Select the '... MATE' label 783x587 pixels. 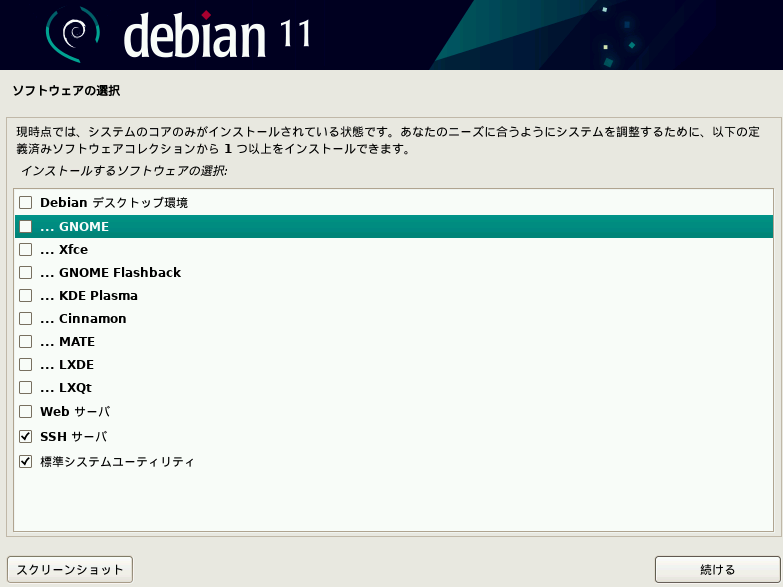67,341
